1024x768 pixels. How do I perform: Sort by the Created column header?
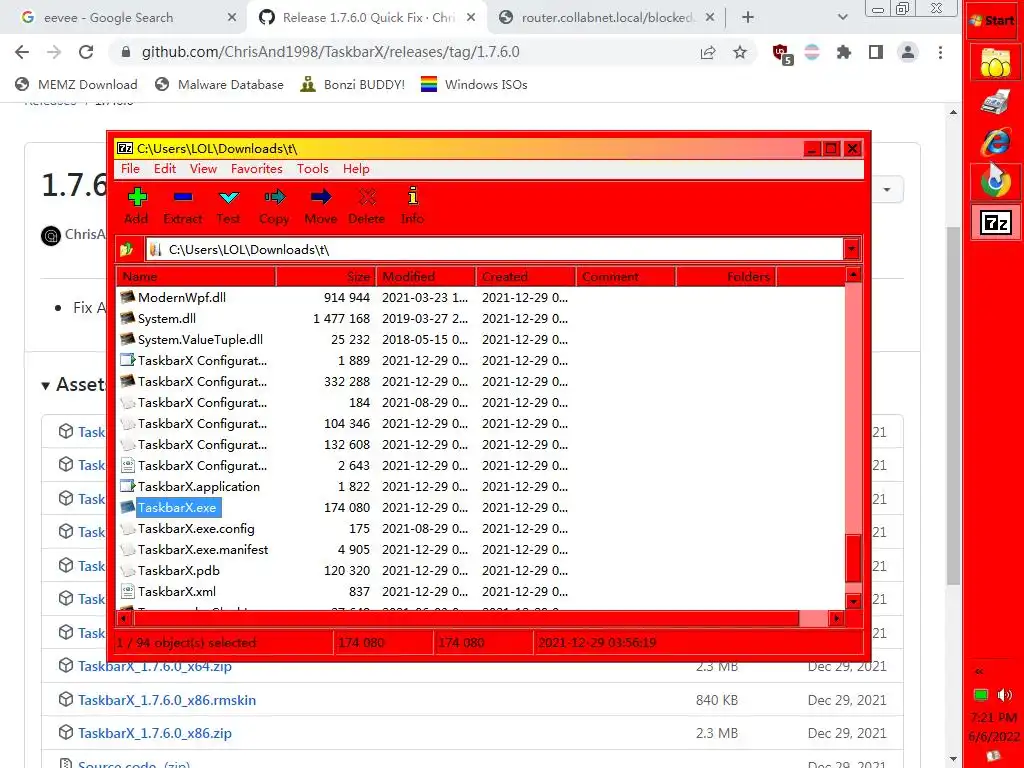tap(526, 277)
